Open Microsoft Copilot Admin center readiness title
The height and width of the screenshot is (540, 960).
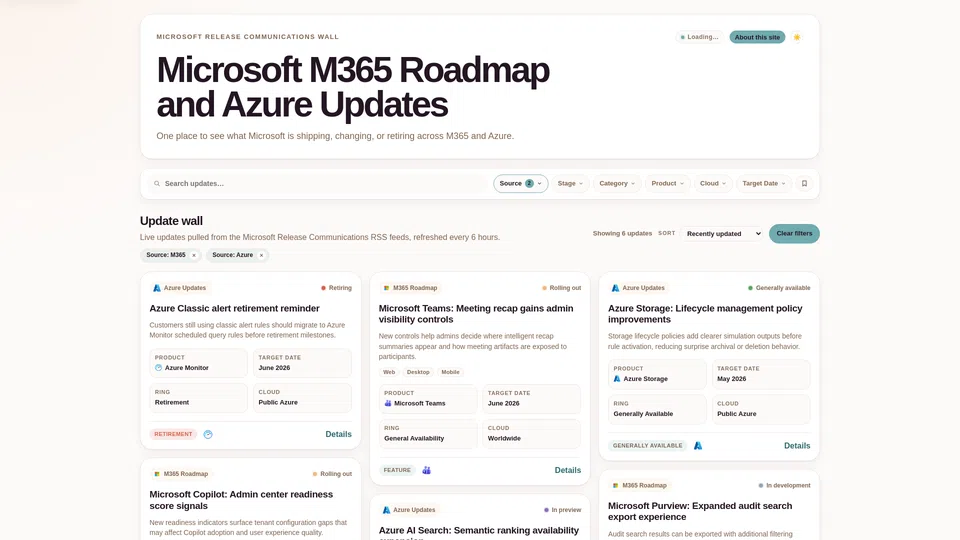tap(241, 500)
